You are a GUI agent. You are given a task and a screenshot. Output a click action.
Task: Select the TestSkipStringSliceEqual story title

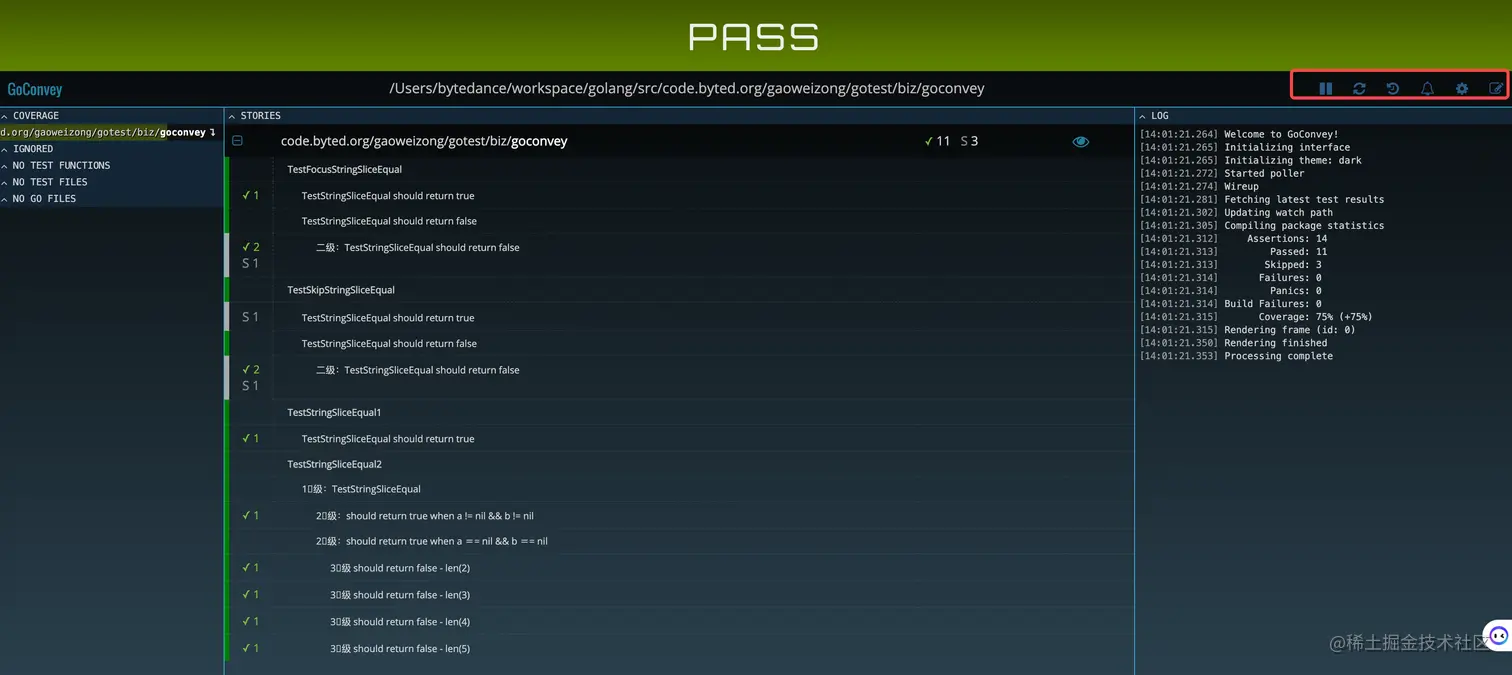pyautogui.click(x=341, y=290)
